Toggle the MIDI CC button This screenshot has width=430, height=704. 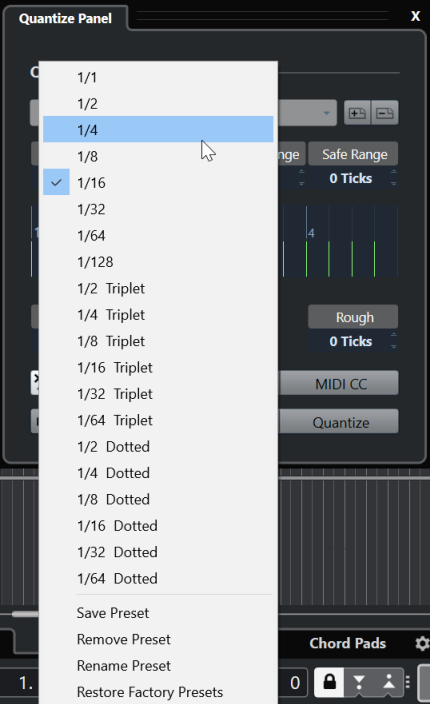point(339,383)
